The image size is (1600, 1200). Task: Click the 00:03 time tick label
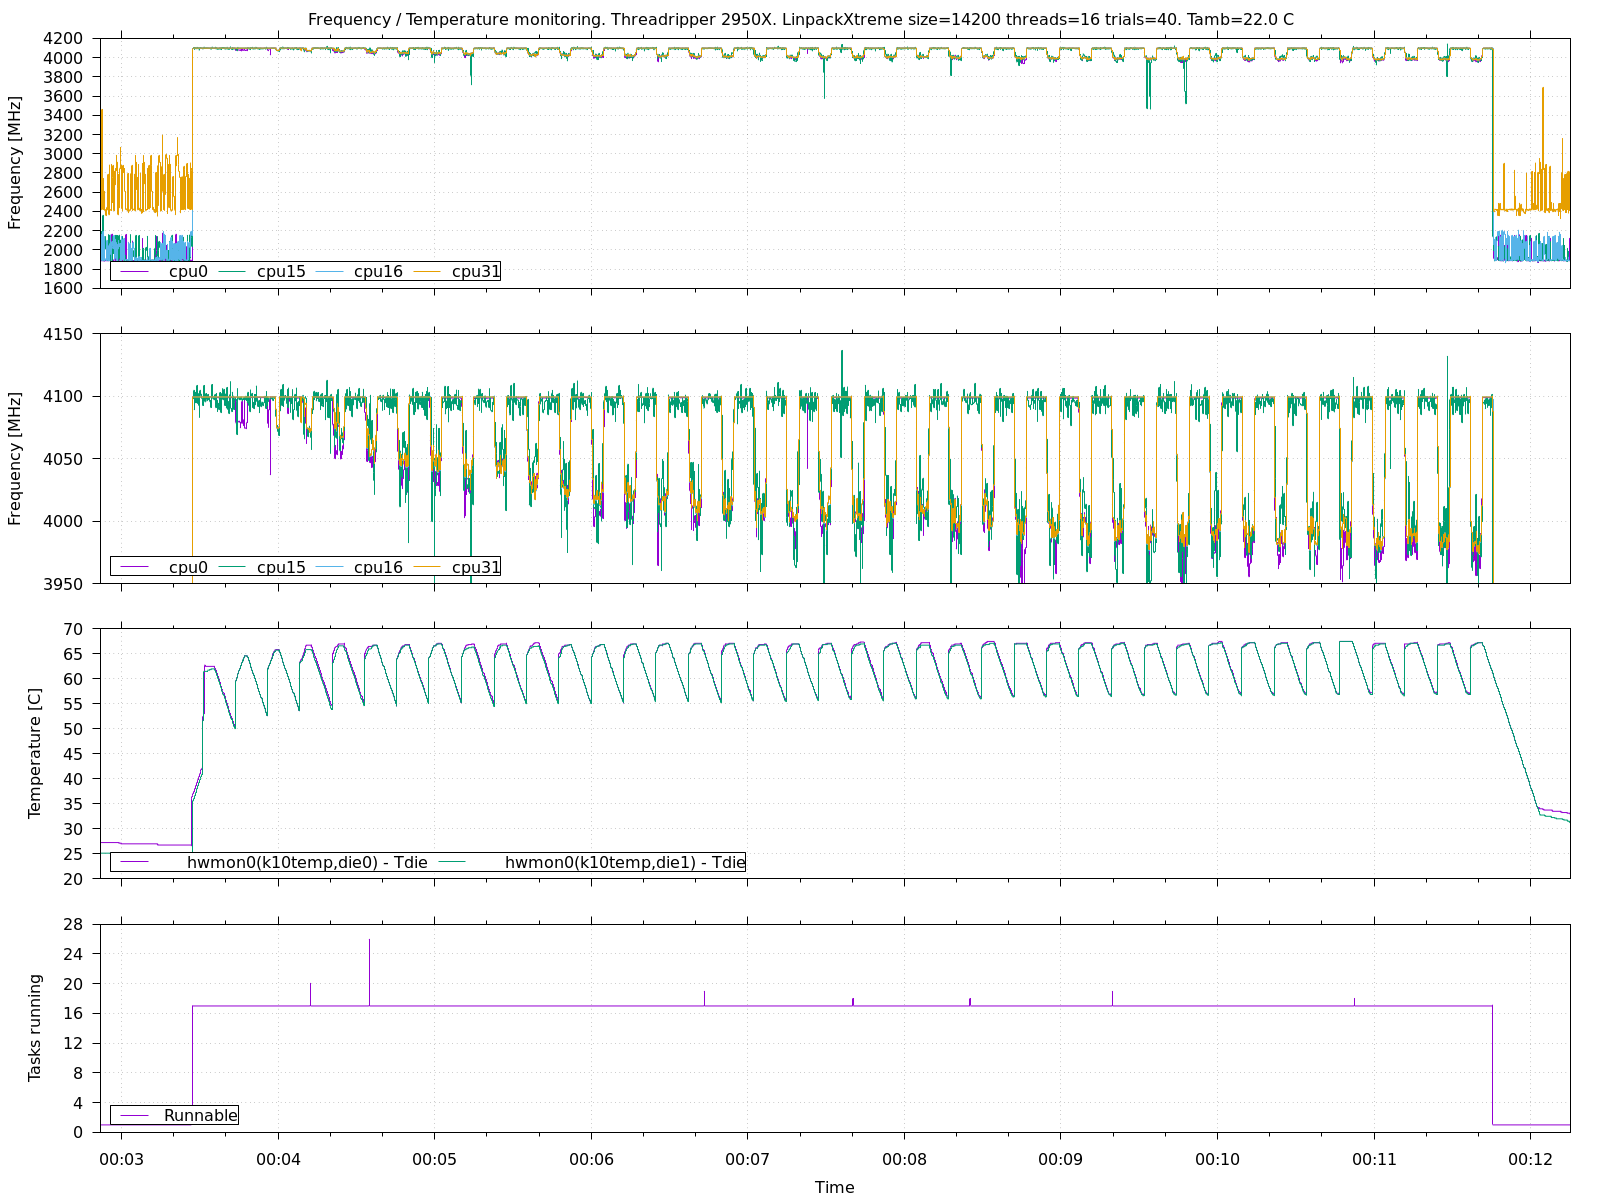(x=121, y=1159)
